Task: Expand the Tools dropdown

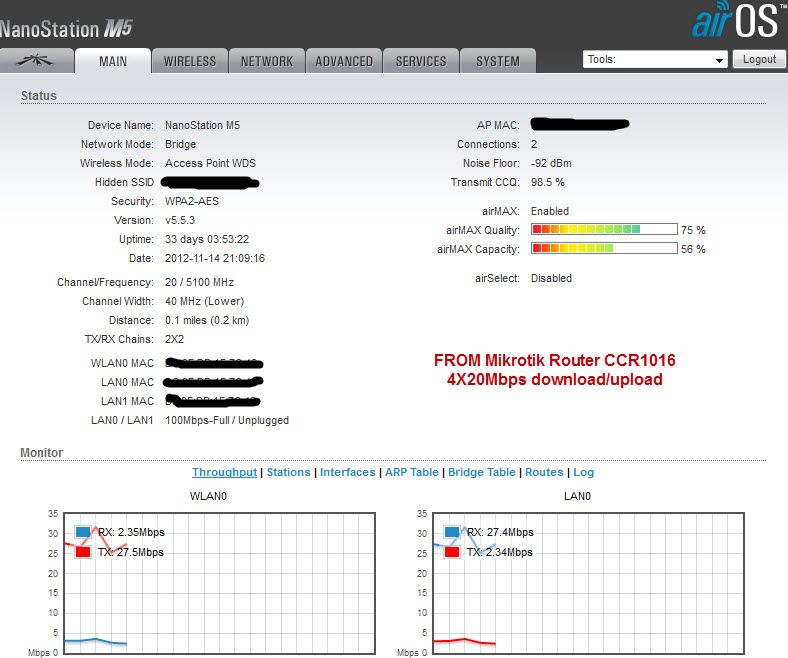Action: pyautogui.click(x=655, y=59)
